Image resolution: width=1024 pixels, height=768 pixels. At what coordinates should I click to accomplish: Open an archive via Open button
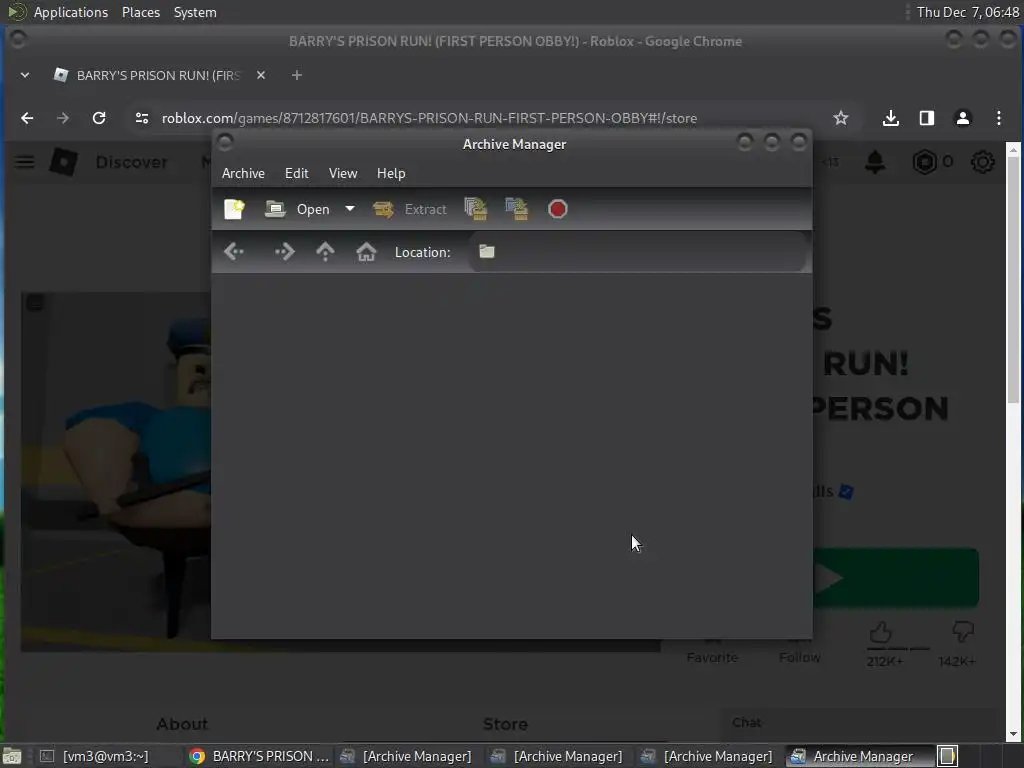pos(297,209)
